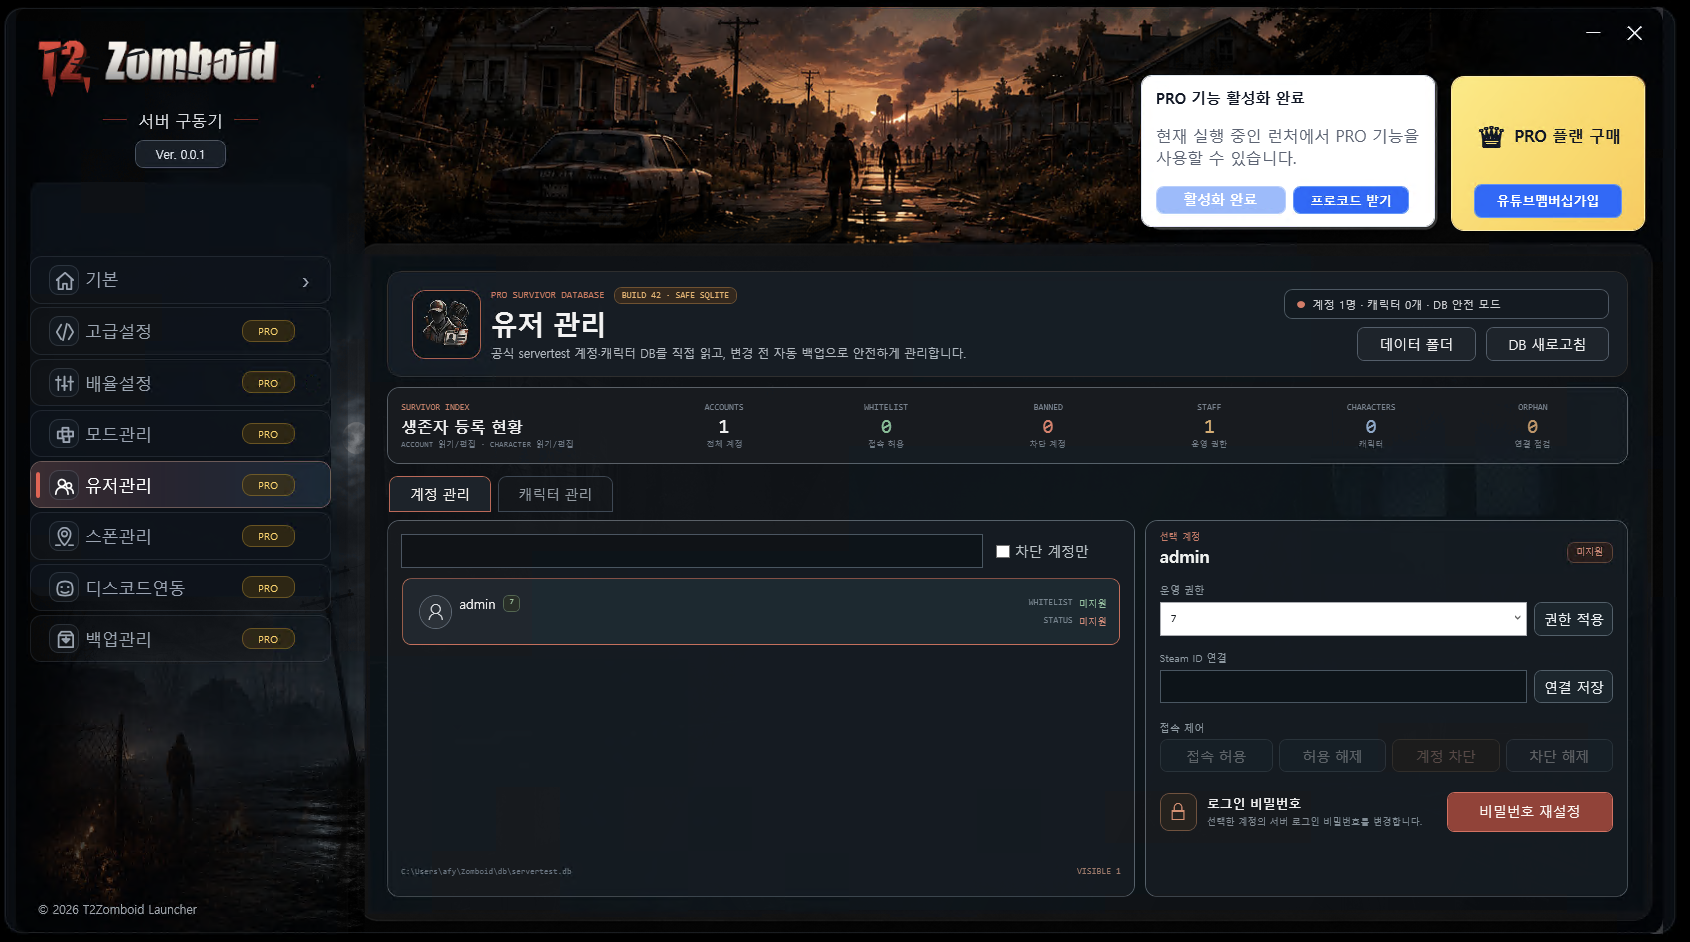Viewport: 1690px width, 942px height.
Task: Click the map pin icon for 스폰관리
Action: (65, 537)
